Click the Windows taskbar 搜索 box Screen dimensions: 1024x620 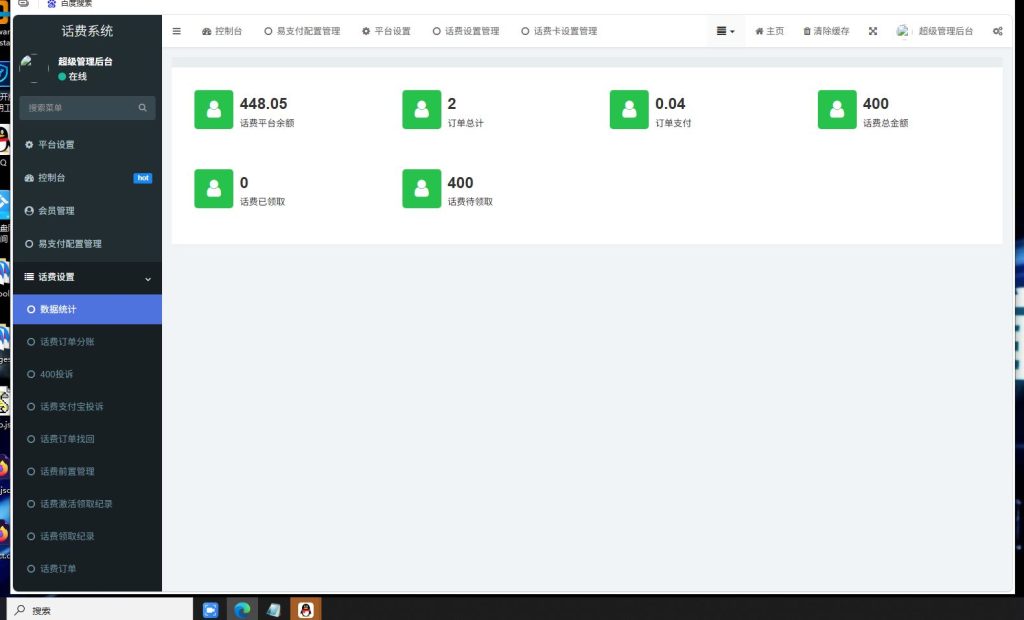click(101, 610)
